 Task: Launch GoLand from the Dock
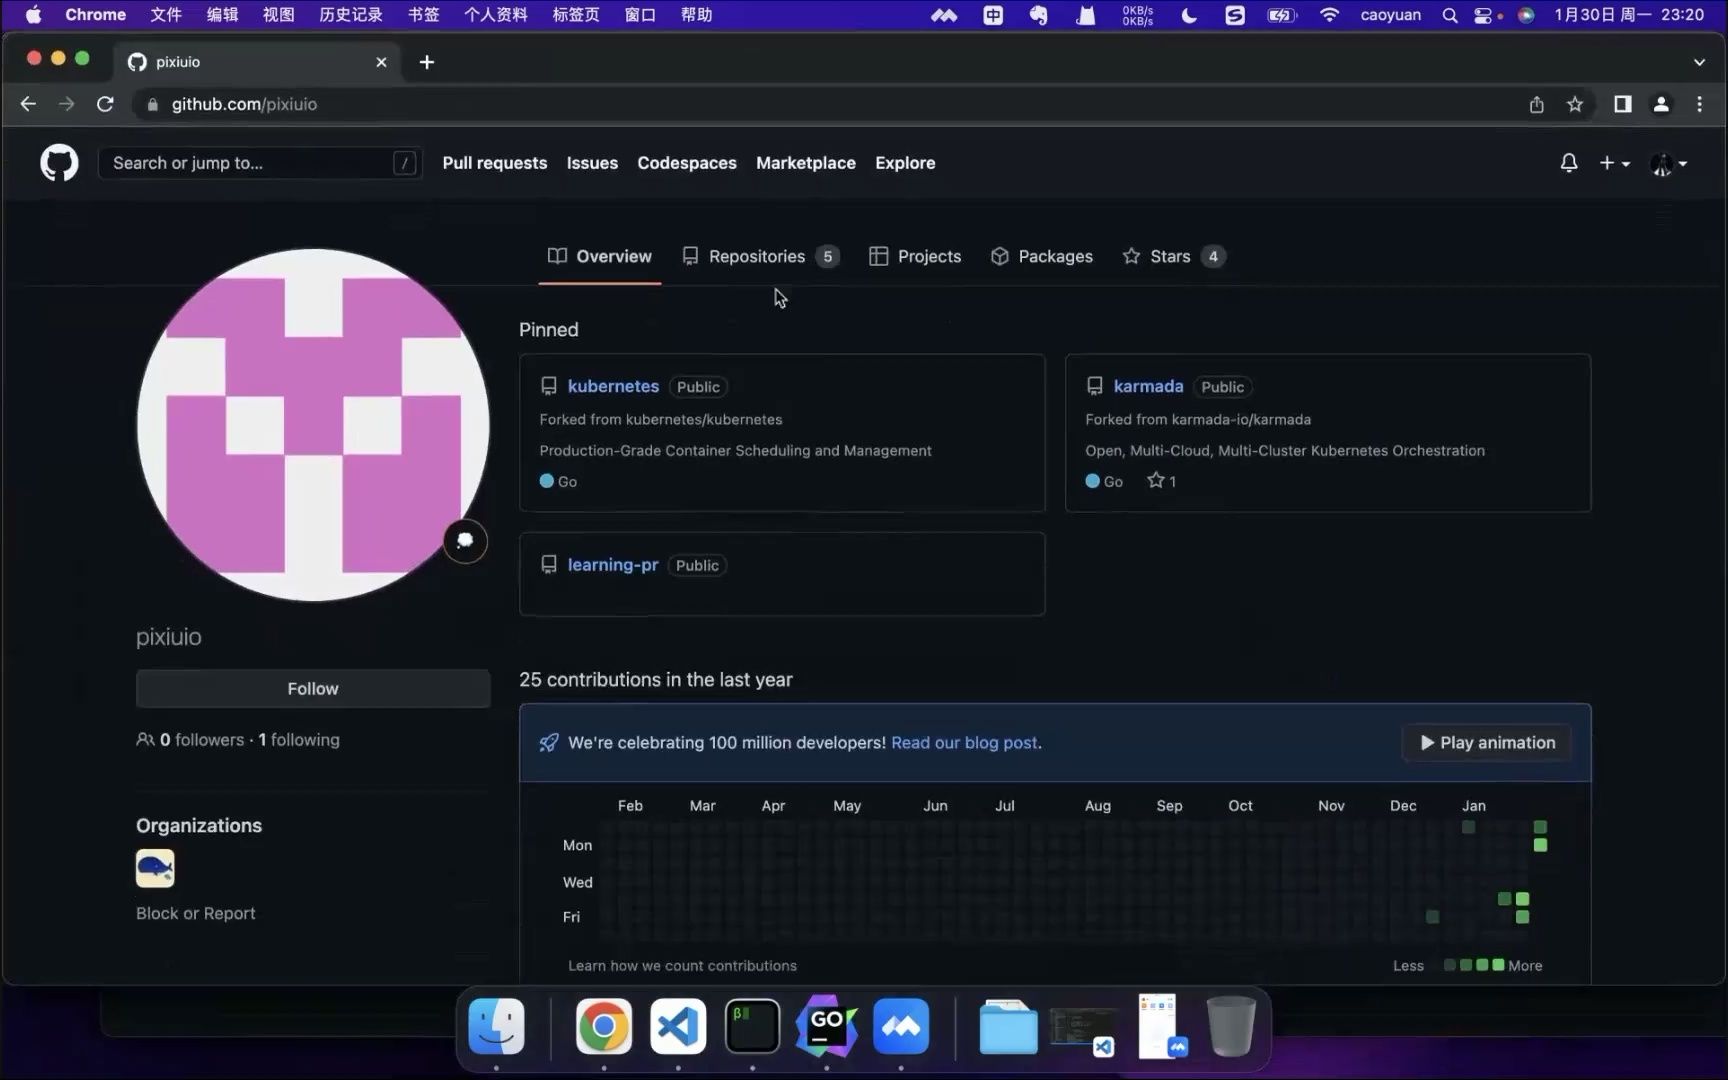[x=826, y=1026]
